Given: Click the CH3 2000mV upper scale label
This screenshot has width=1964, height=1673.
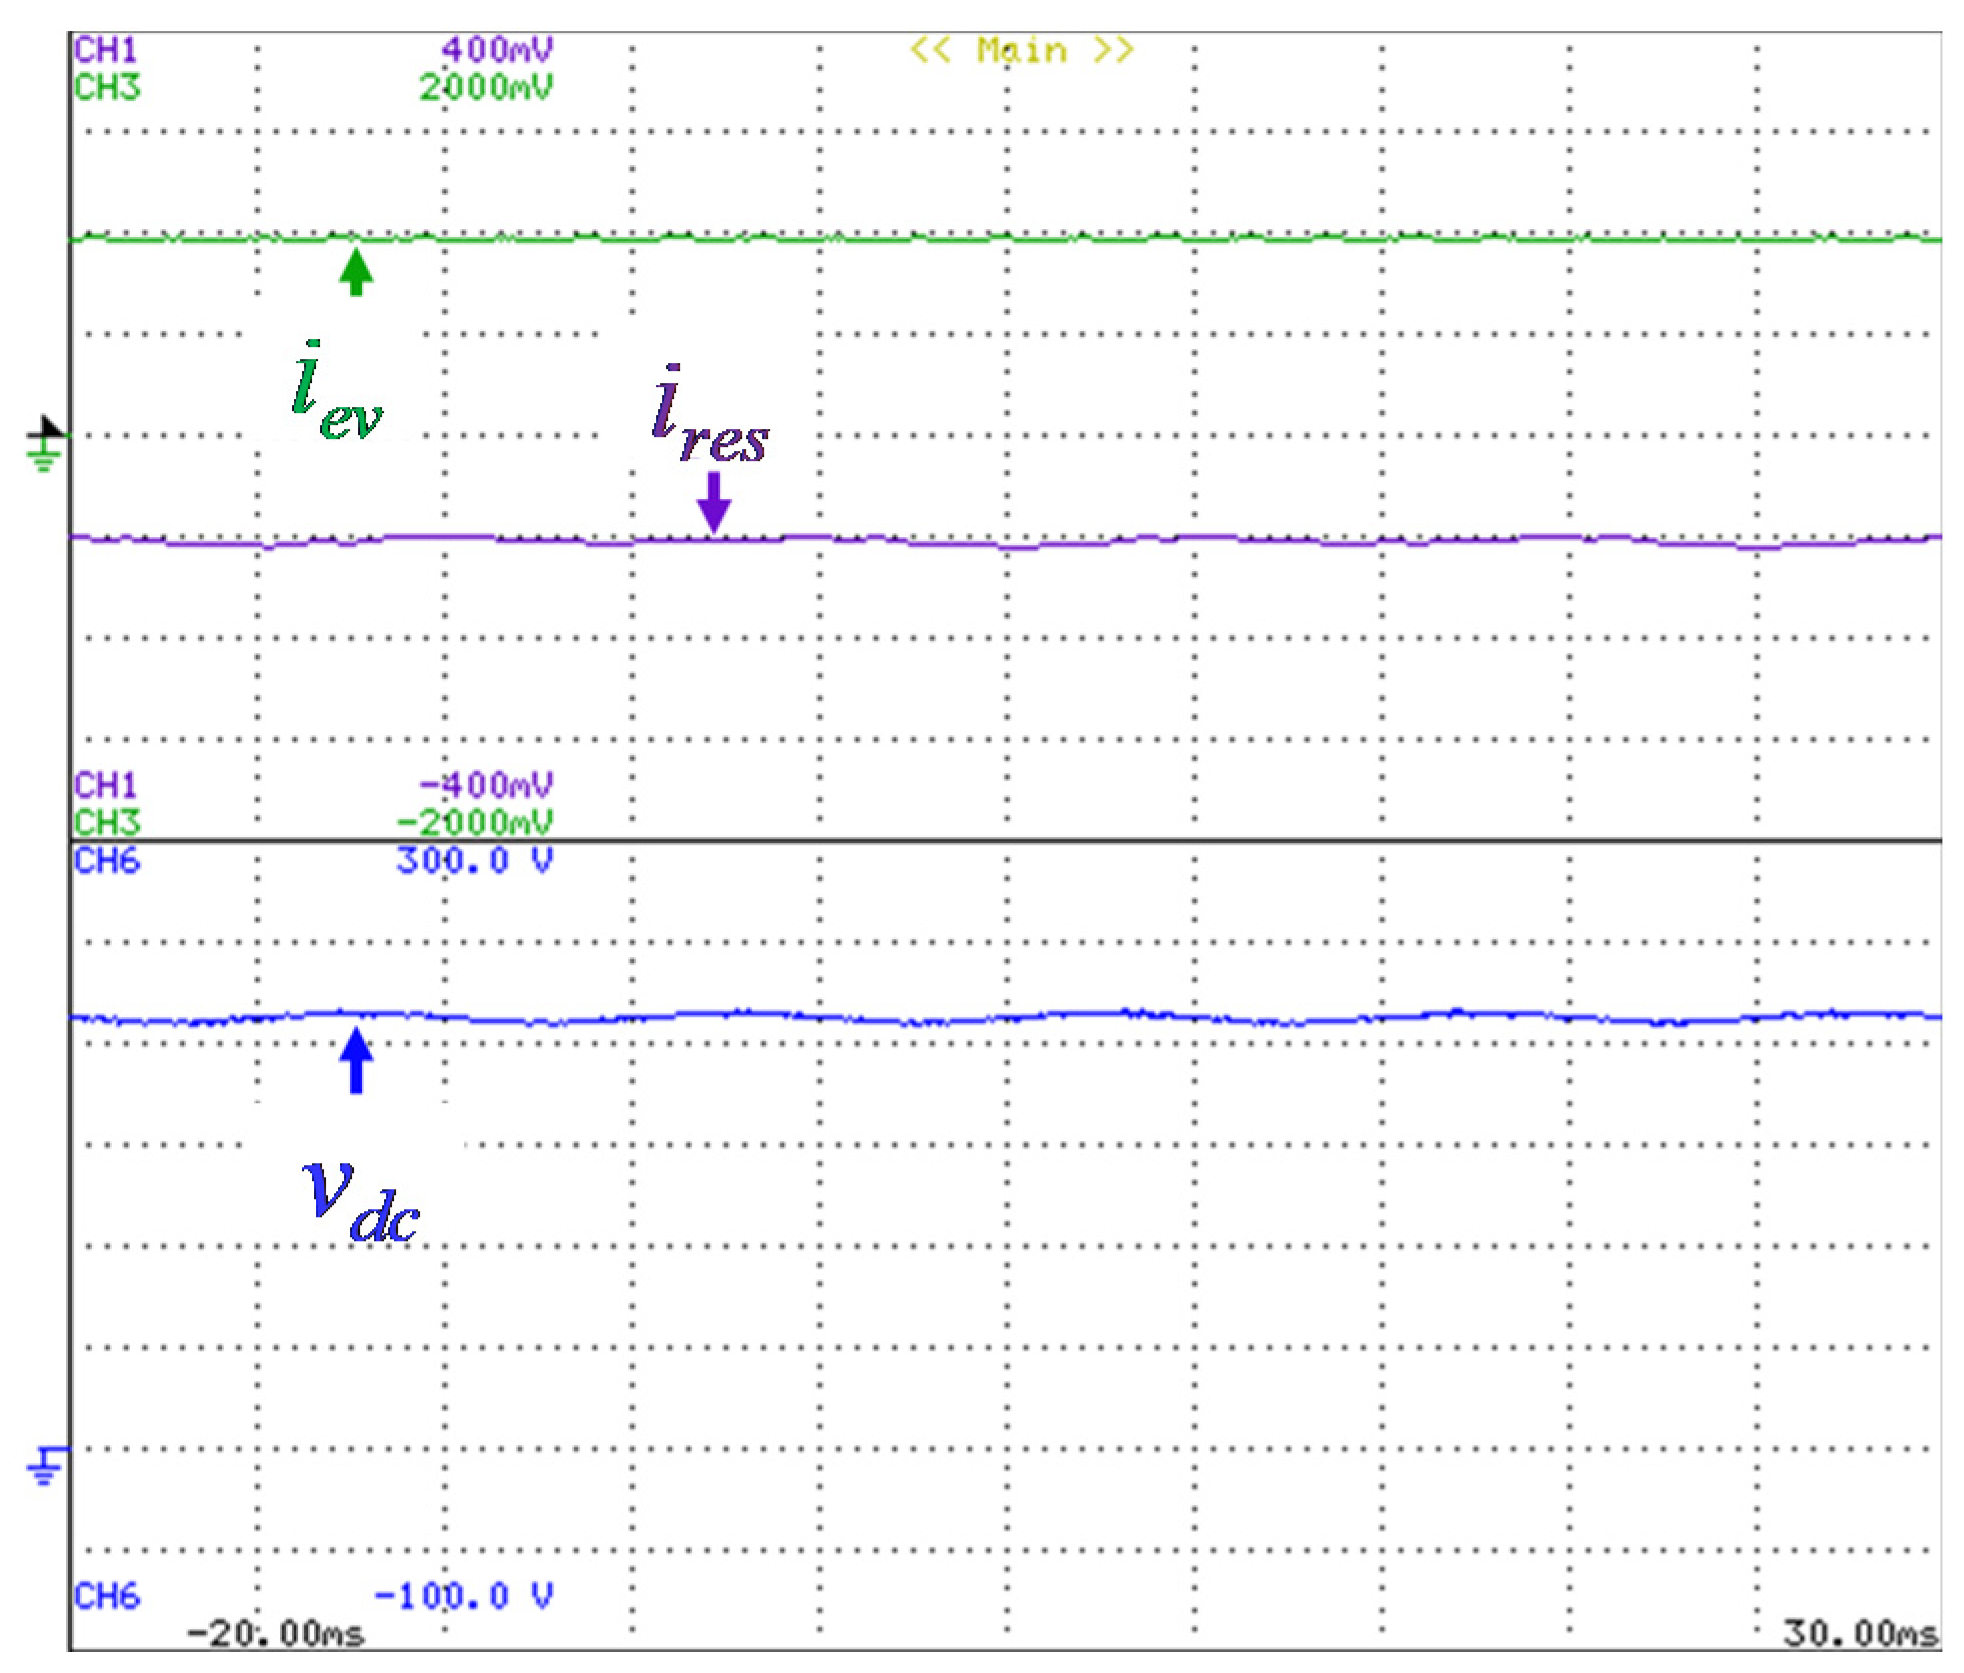Looking at the screenshot, I should [x=485, y=88].
